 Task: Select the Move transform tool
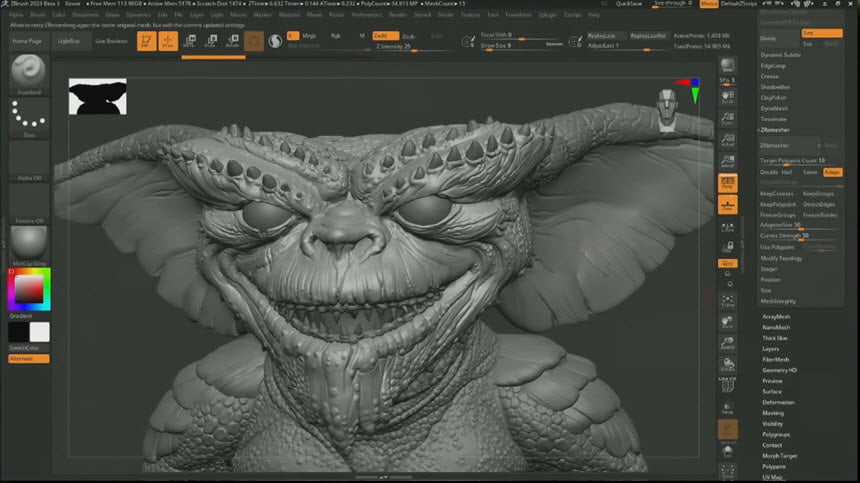pyautogui.click(x=189, y=41)
